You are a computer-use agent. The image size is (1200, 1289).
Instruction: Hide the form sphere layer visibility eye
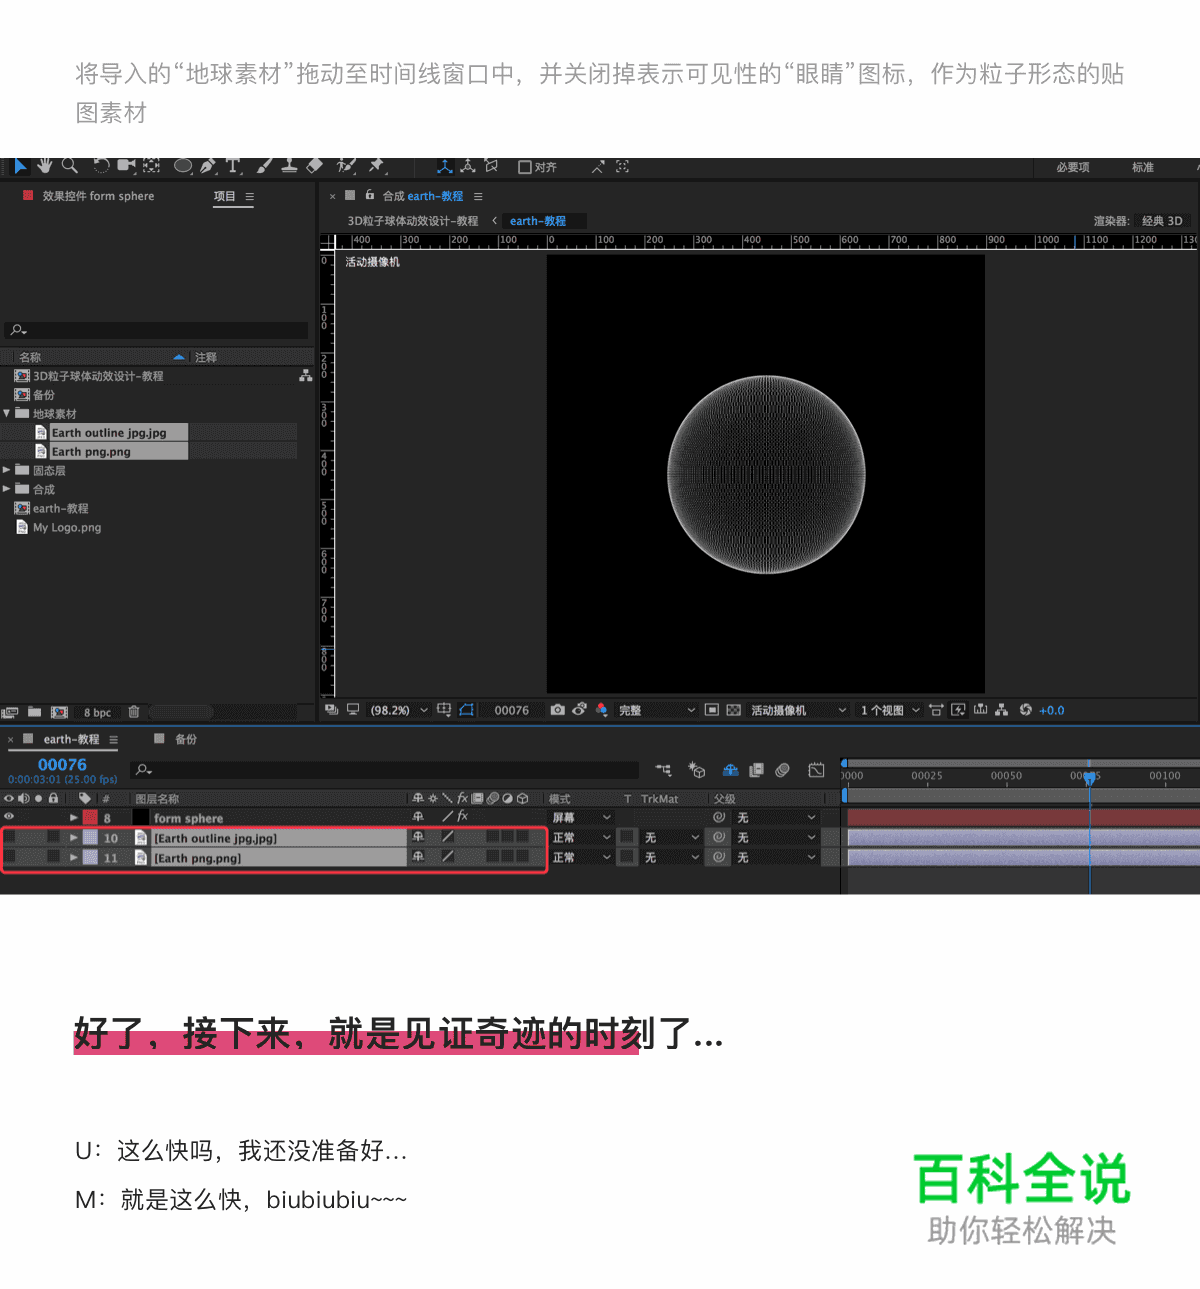(x=8, y=817)
